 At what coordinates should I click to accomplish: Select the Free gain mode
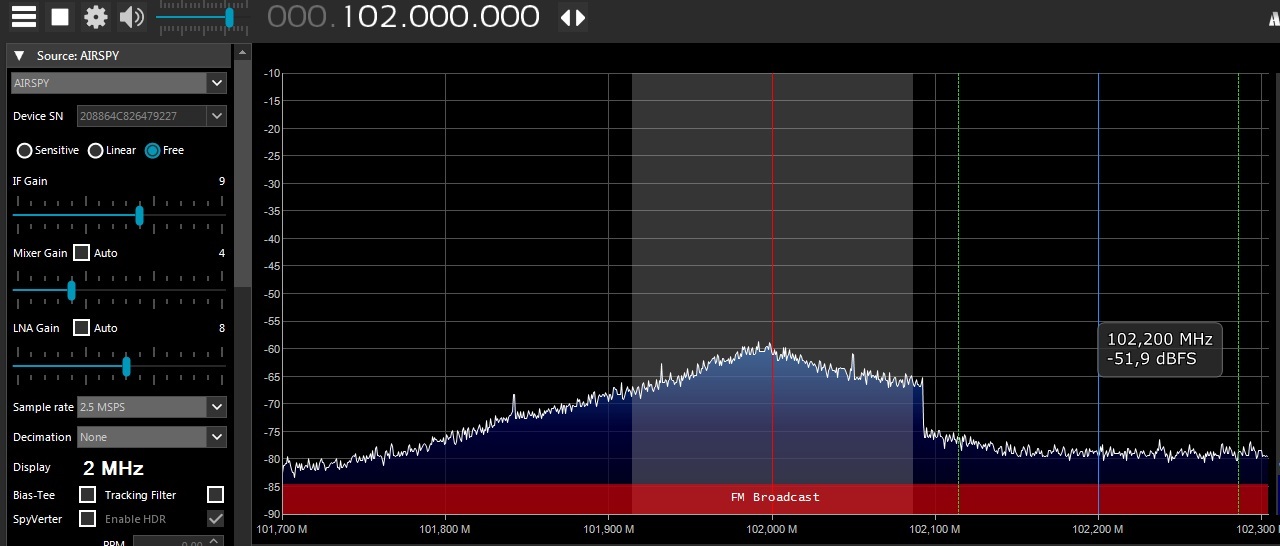coord(152,150)
